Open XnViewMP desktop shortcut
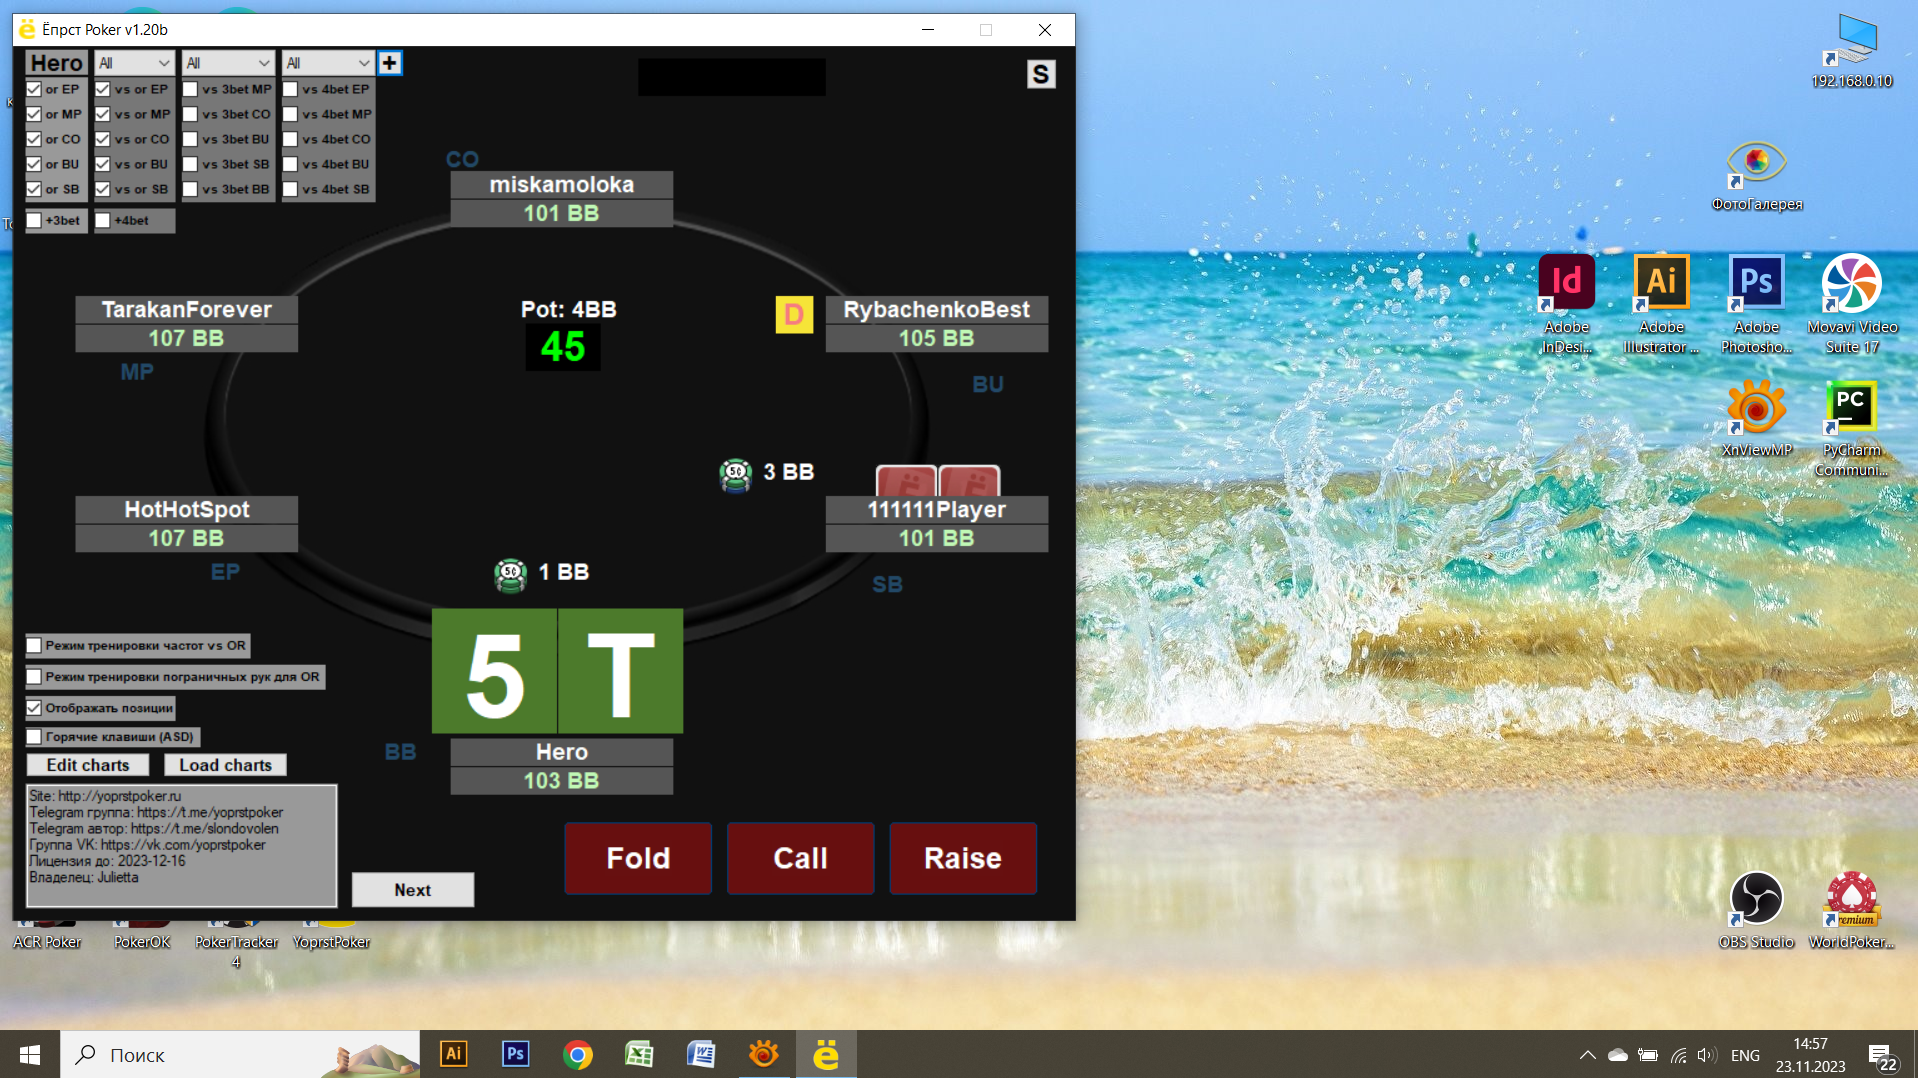Screen dimensions: 1918x1078 [1756, 418]
